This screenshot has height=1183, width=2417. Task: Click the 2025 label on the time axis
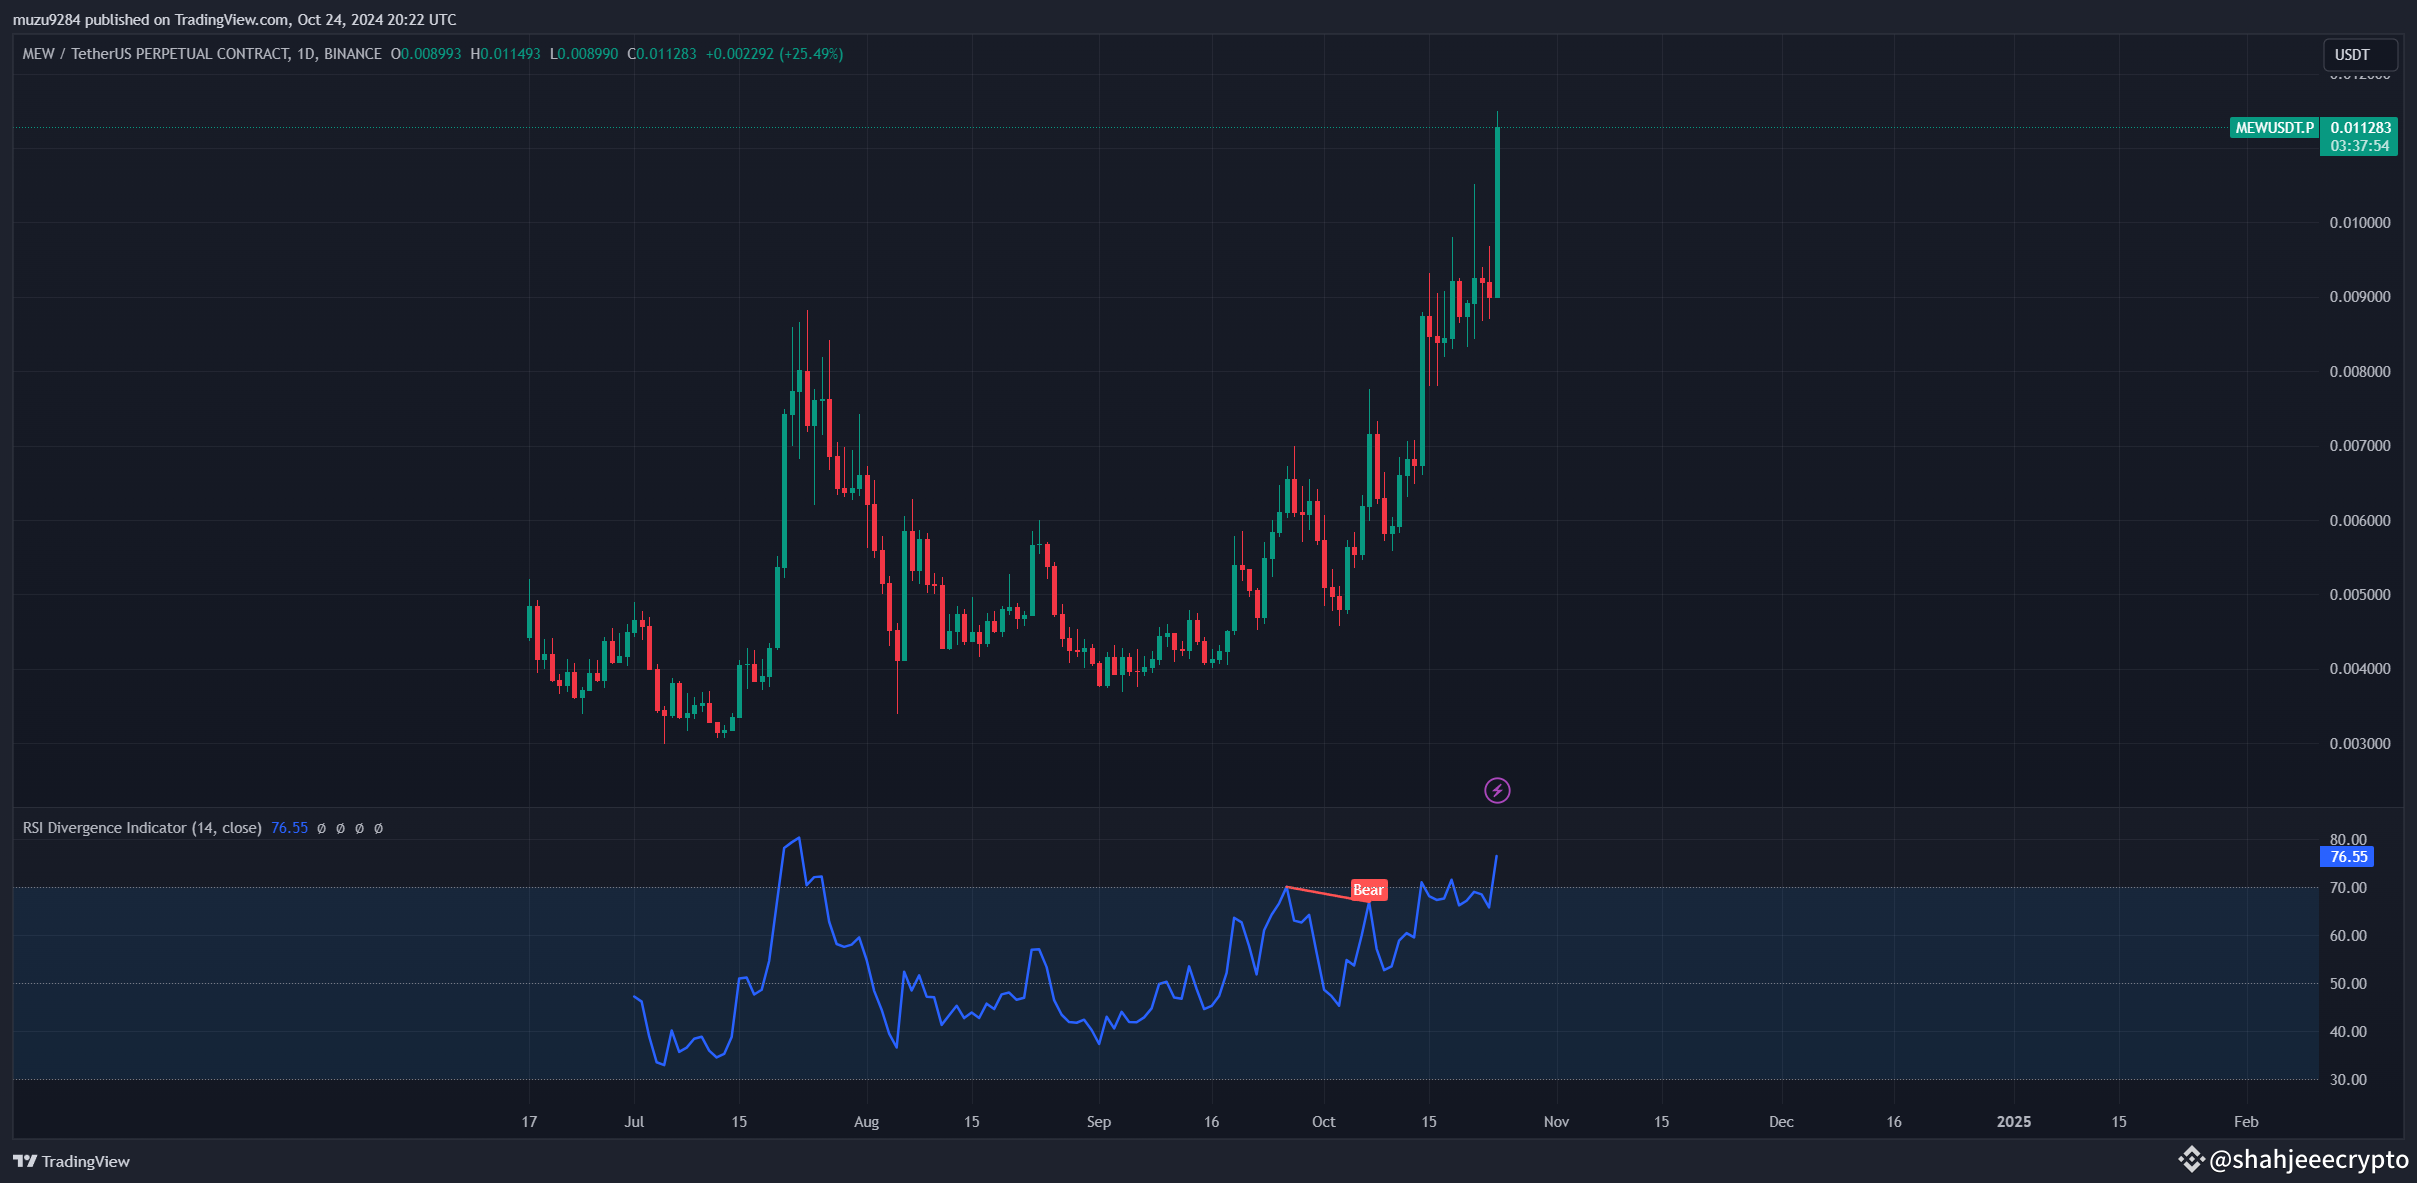(2013, 1122)
